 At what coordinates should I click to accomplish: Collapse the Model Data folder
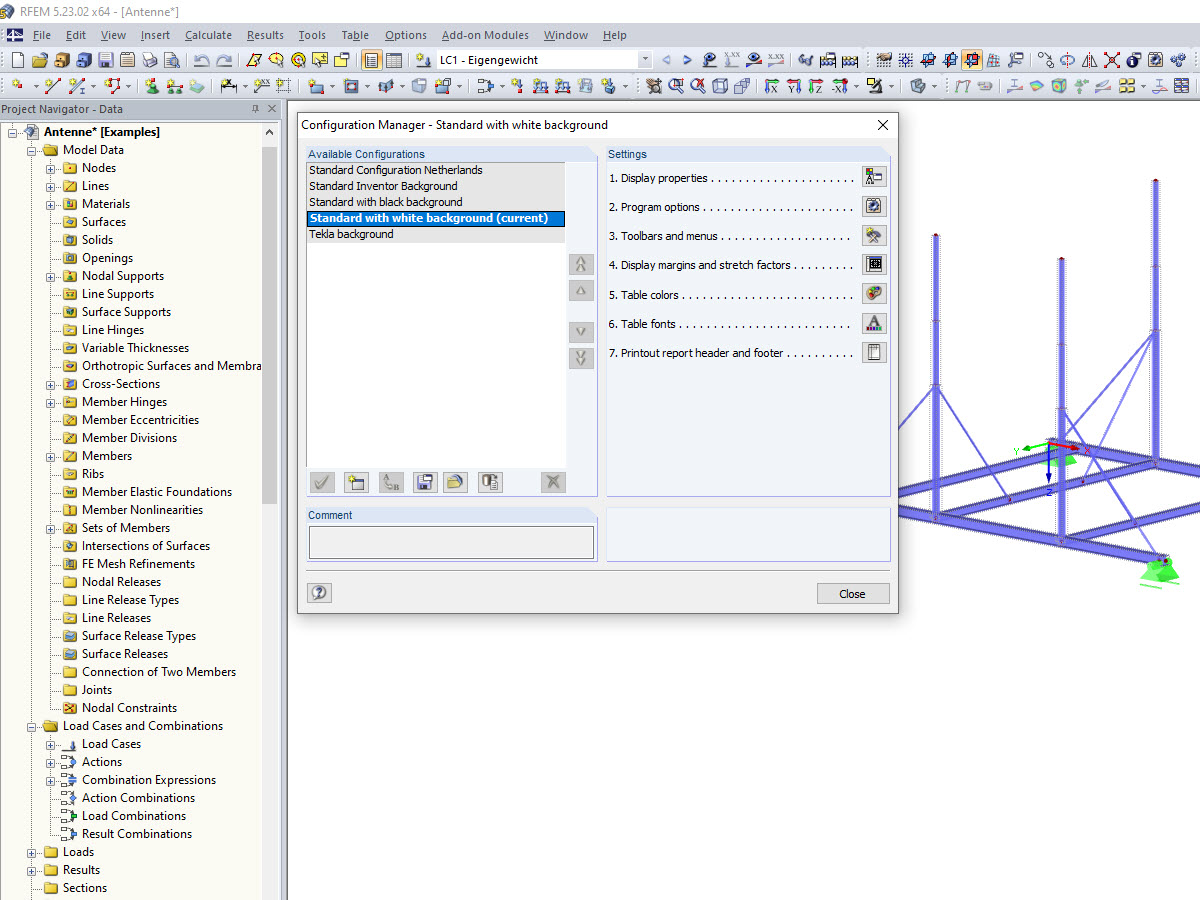pyautogui.click(x=32, y=150)
